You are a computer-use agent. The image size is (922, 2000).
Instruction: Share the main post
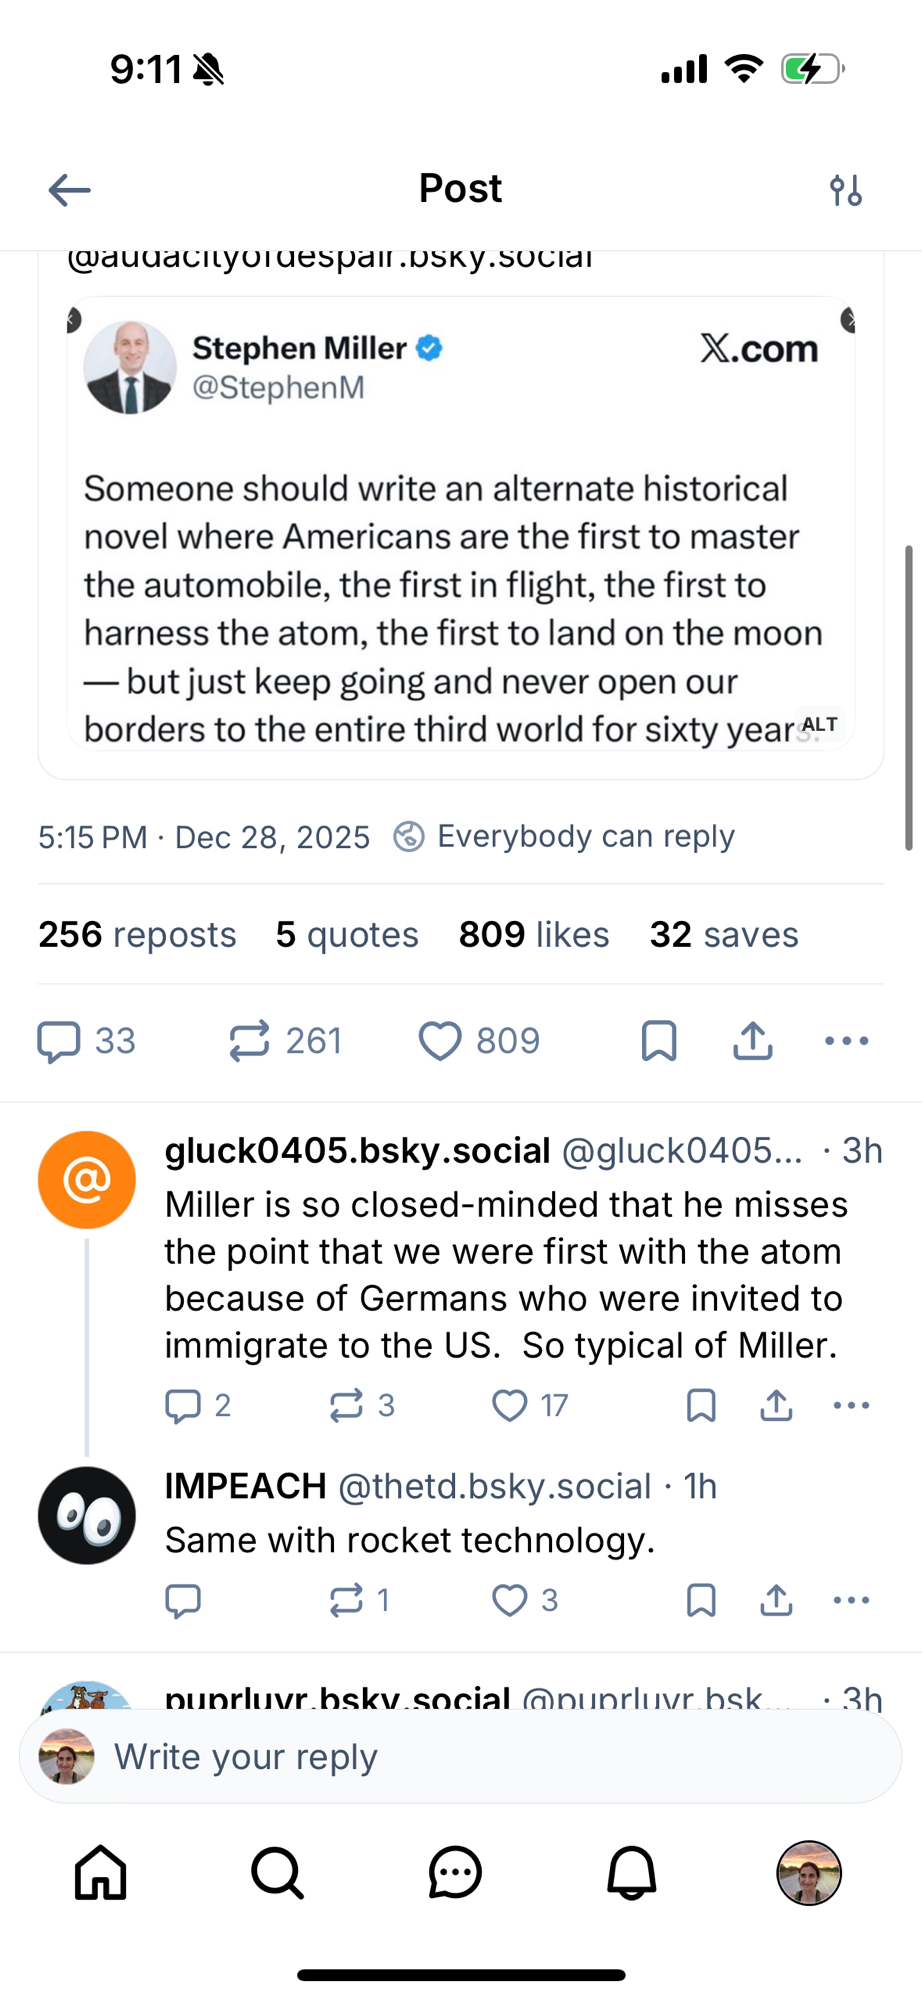[753, 1041]
